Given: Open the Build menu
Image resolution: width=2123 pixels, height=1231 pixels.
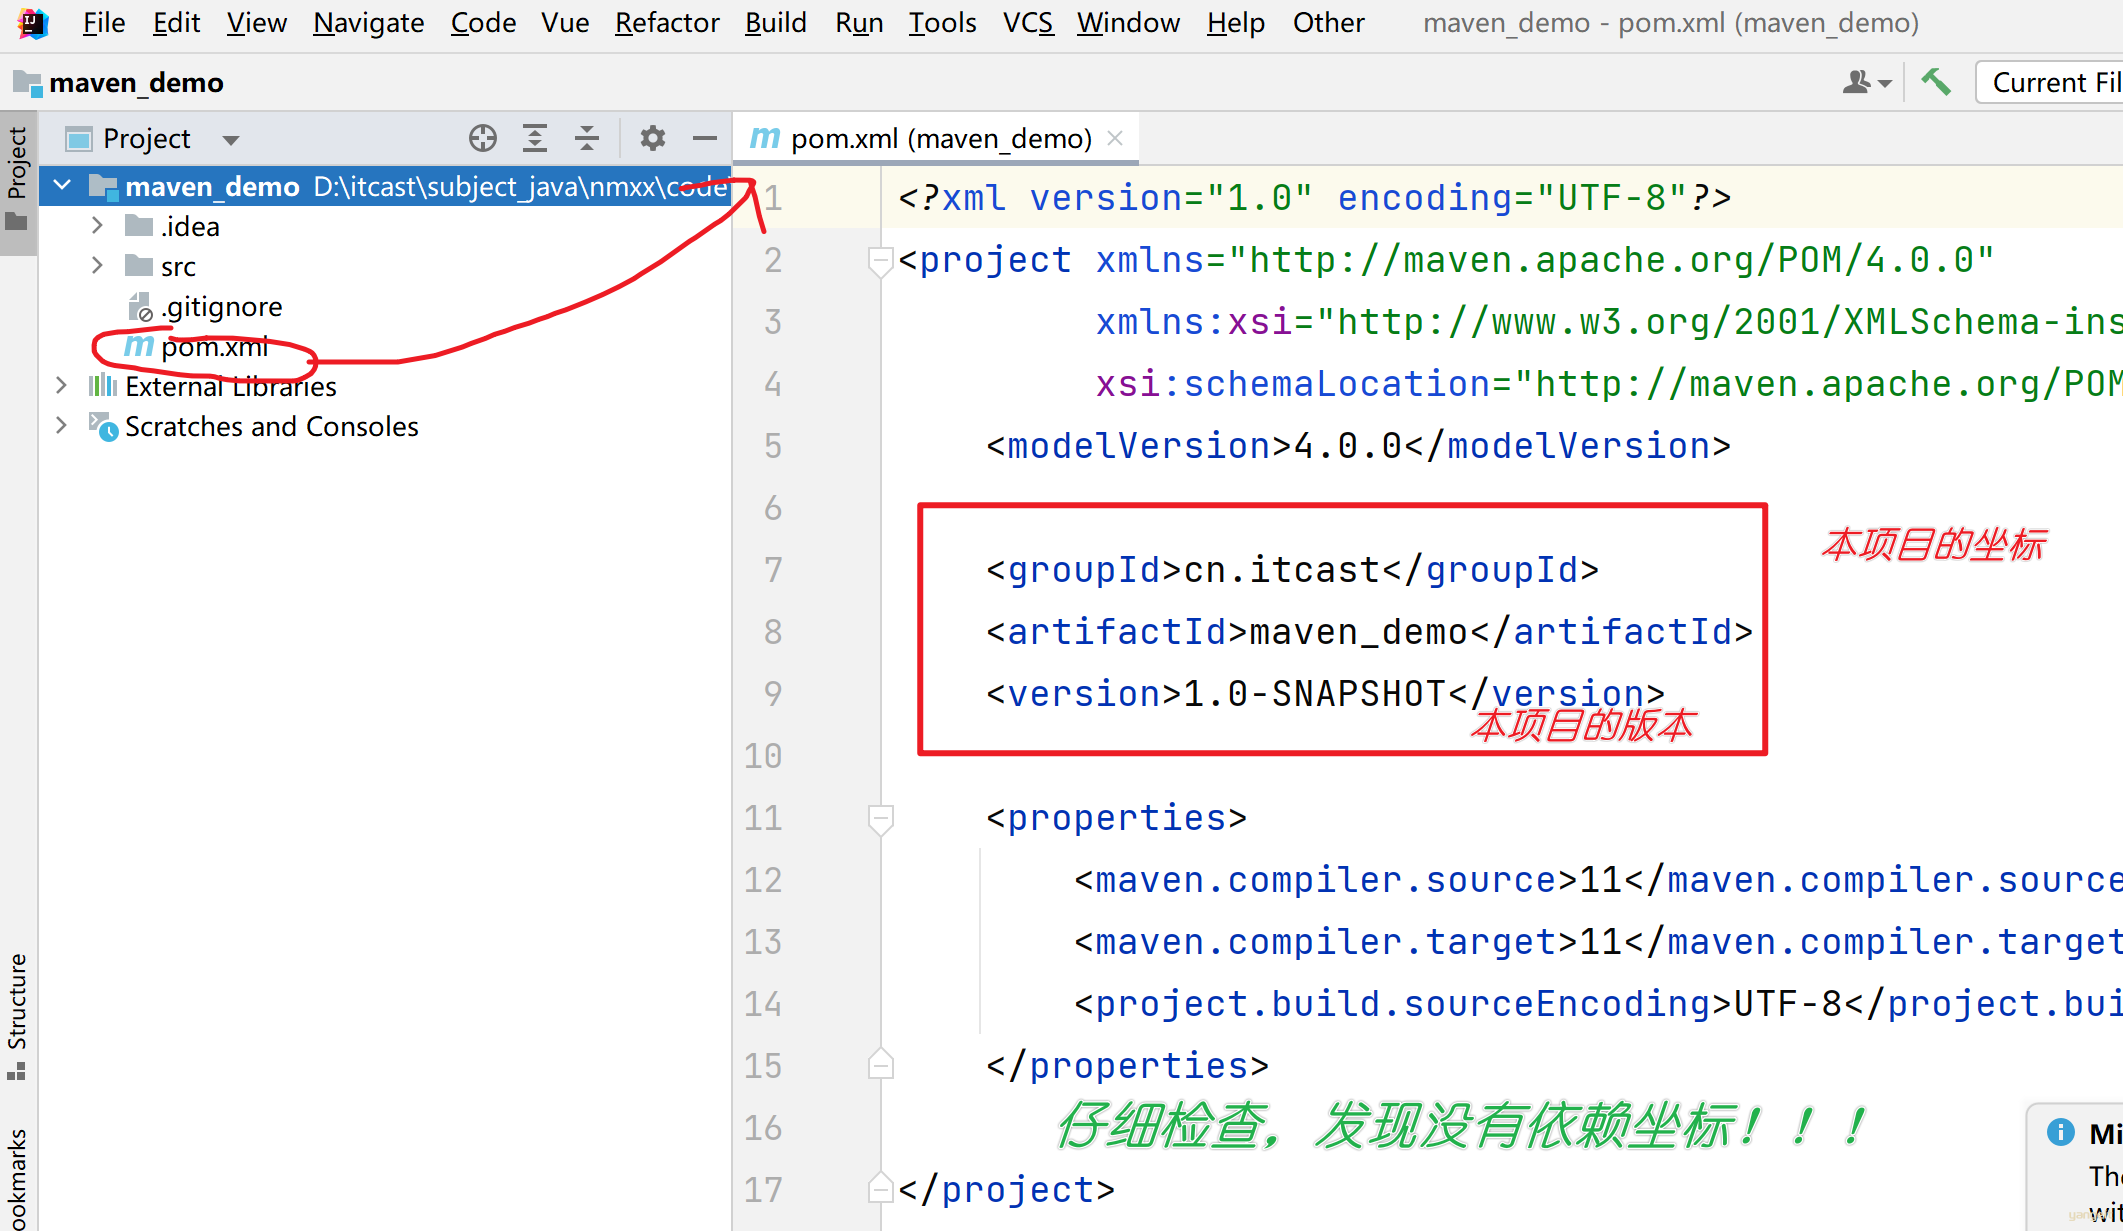Looking at the screenshot, I should point(775,22).
